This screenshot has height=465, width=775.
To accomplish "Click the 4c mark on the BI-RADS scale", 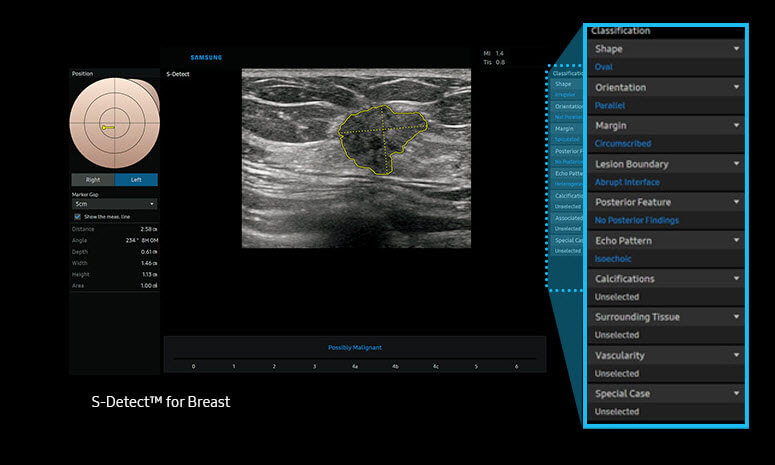I will click(435, 367).
